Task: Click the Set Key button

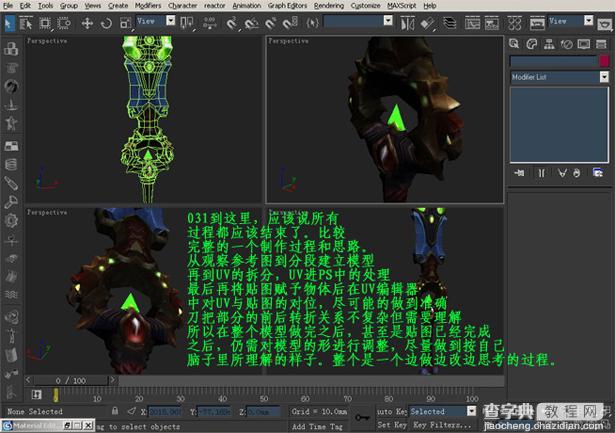Action: [392, 425]
